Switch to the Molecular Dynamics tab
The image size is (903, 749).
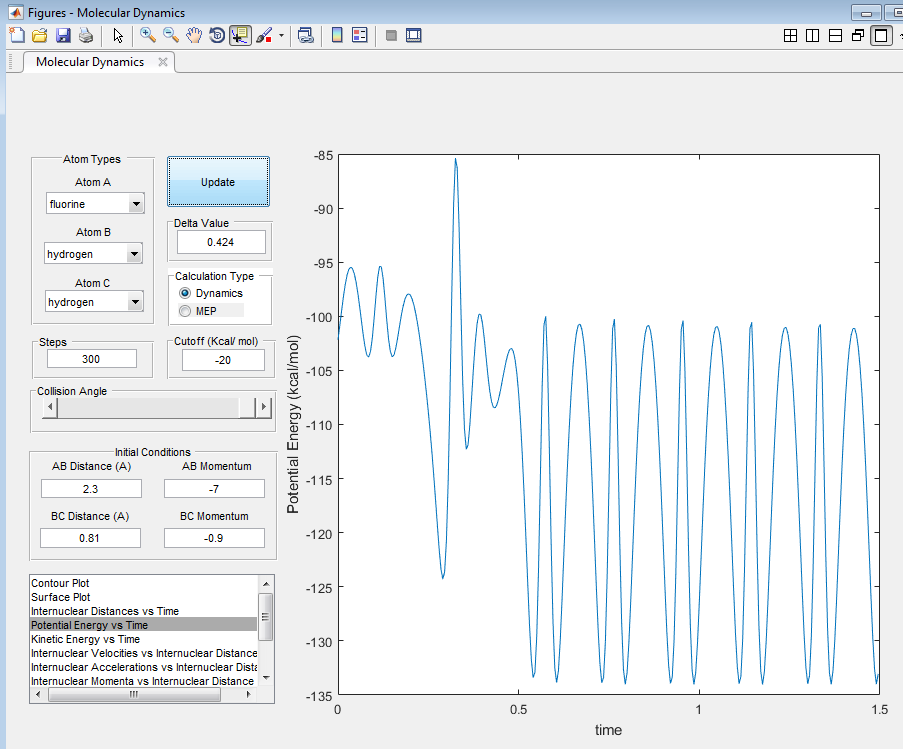tap(90, 62)
